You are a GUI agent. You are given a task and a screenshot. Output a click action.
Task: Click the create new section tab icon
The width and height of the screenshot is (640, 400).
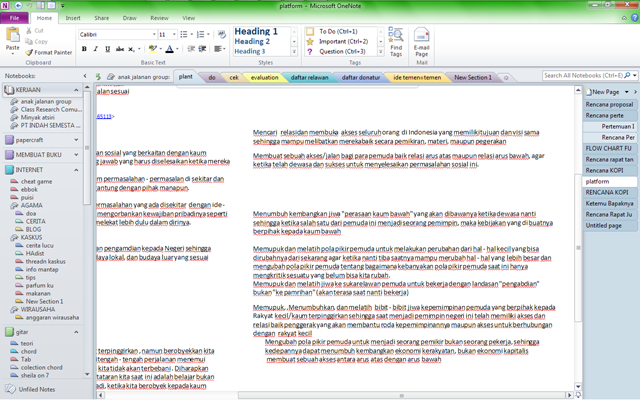506,78
